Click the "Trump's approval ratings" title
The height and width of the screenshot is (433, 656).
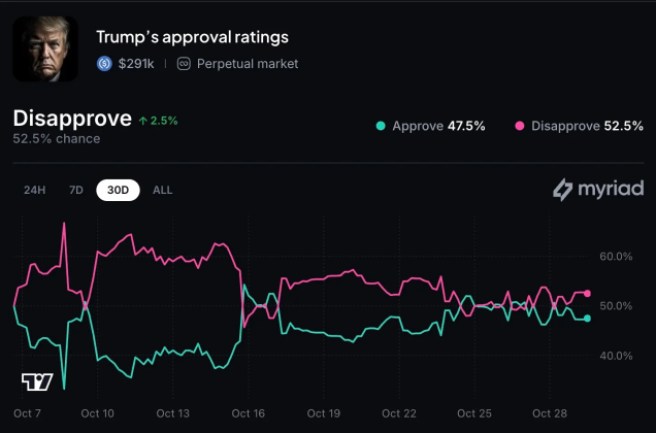pyautogui.click(x=192, y=37)
